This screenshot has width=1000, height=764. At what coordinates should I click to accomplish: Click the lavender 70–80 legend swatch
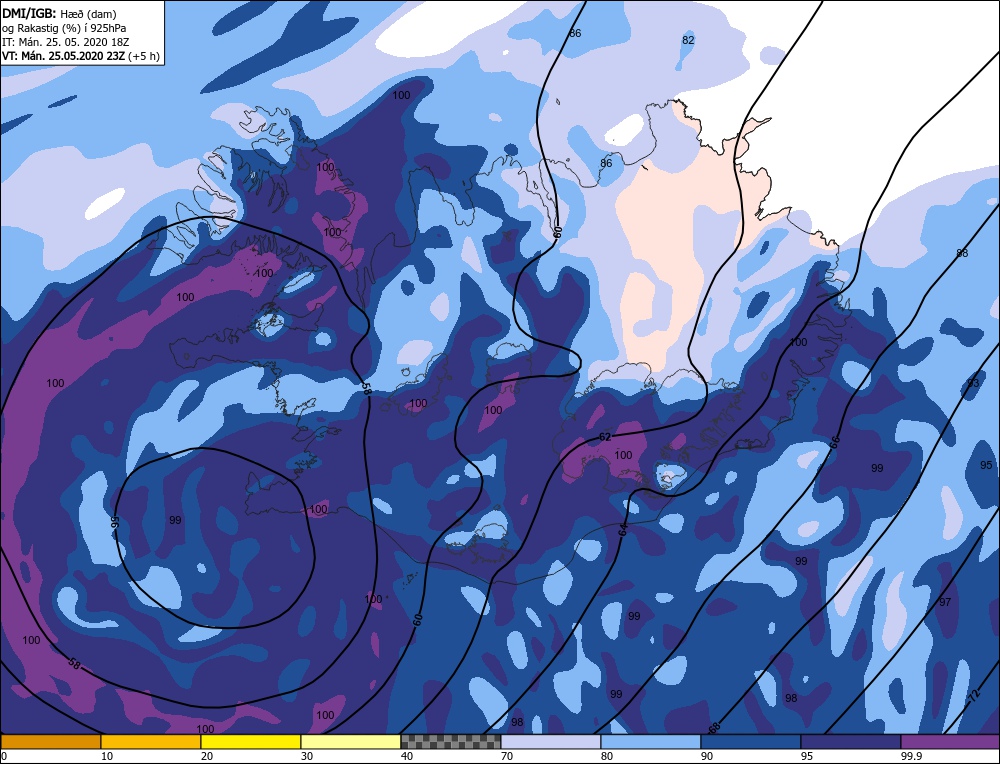click(550, 741)
